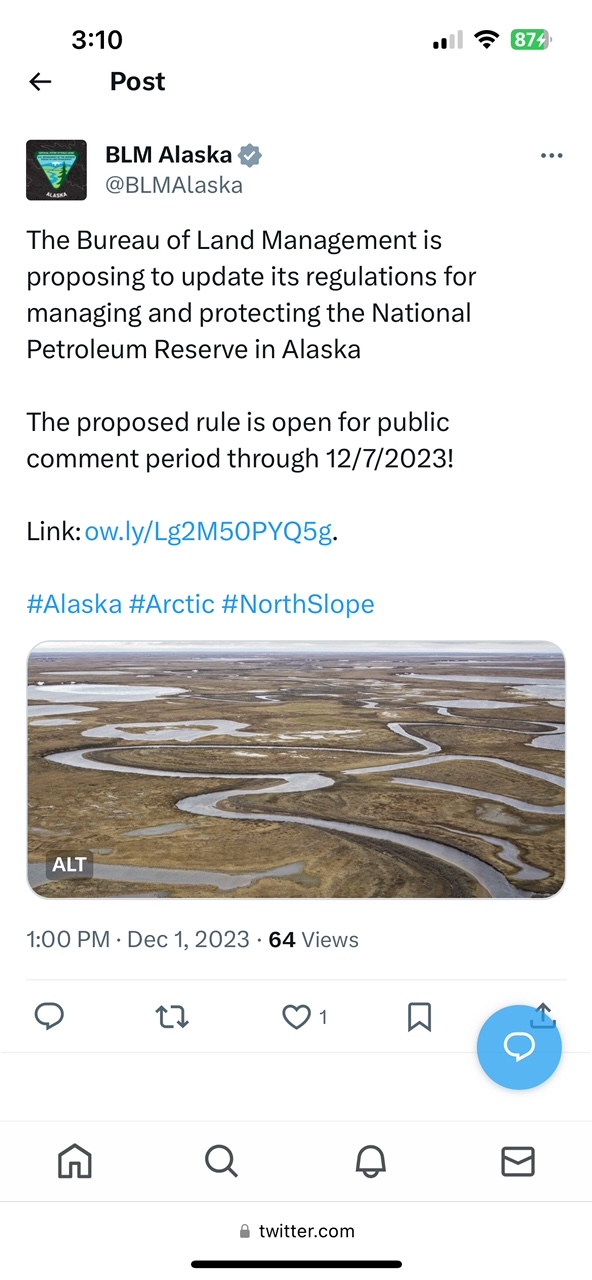Viewport: 592px width, 1280px height.
Task: Retweet the post using the repost icon
Action: (171, 1016)
